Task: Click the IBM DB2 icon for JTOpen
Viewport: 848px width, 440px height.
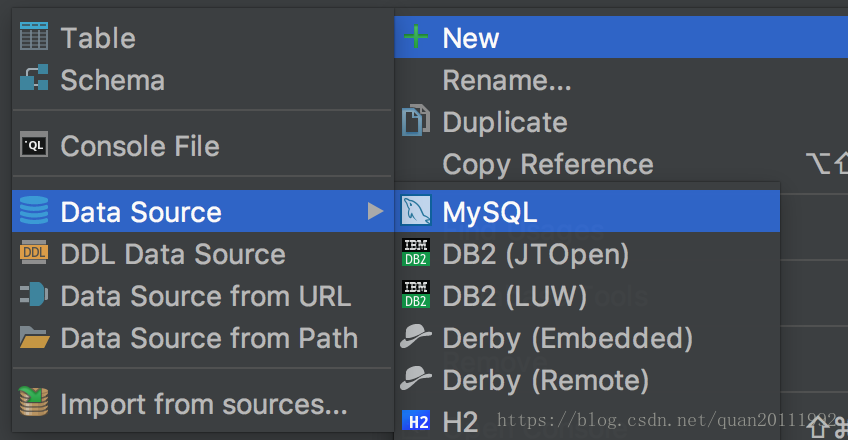Action: [415, 252]
